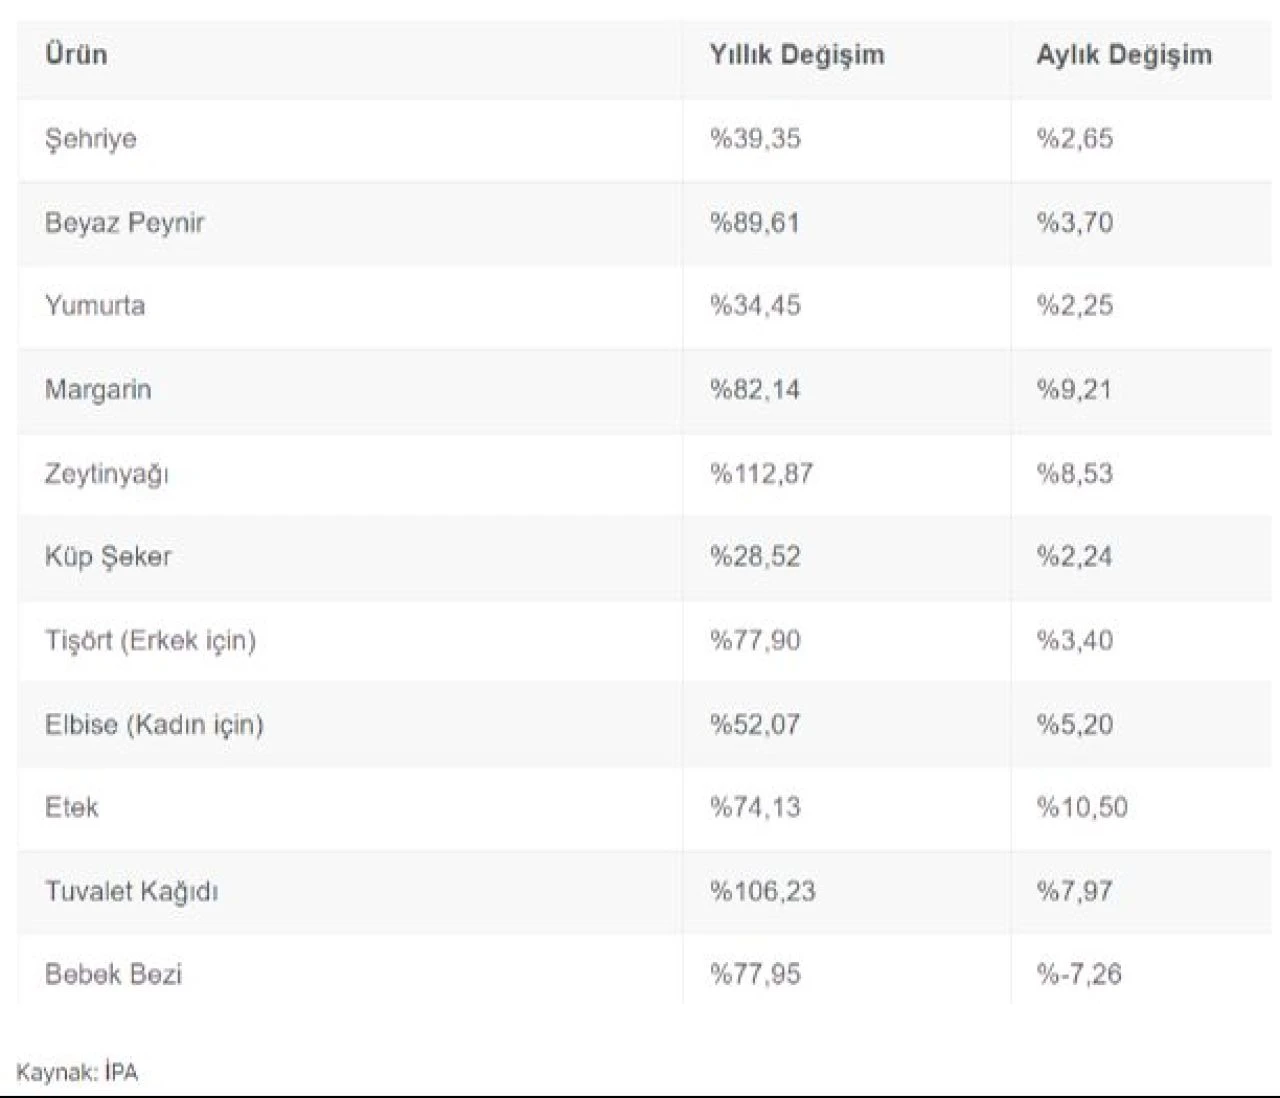Image resolution: width=1280 pixels, height=1098 pixels.
Task: Select the Margarin row label
Action: [98, 389]
